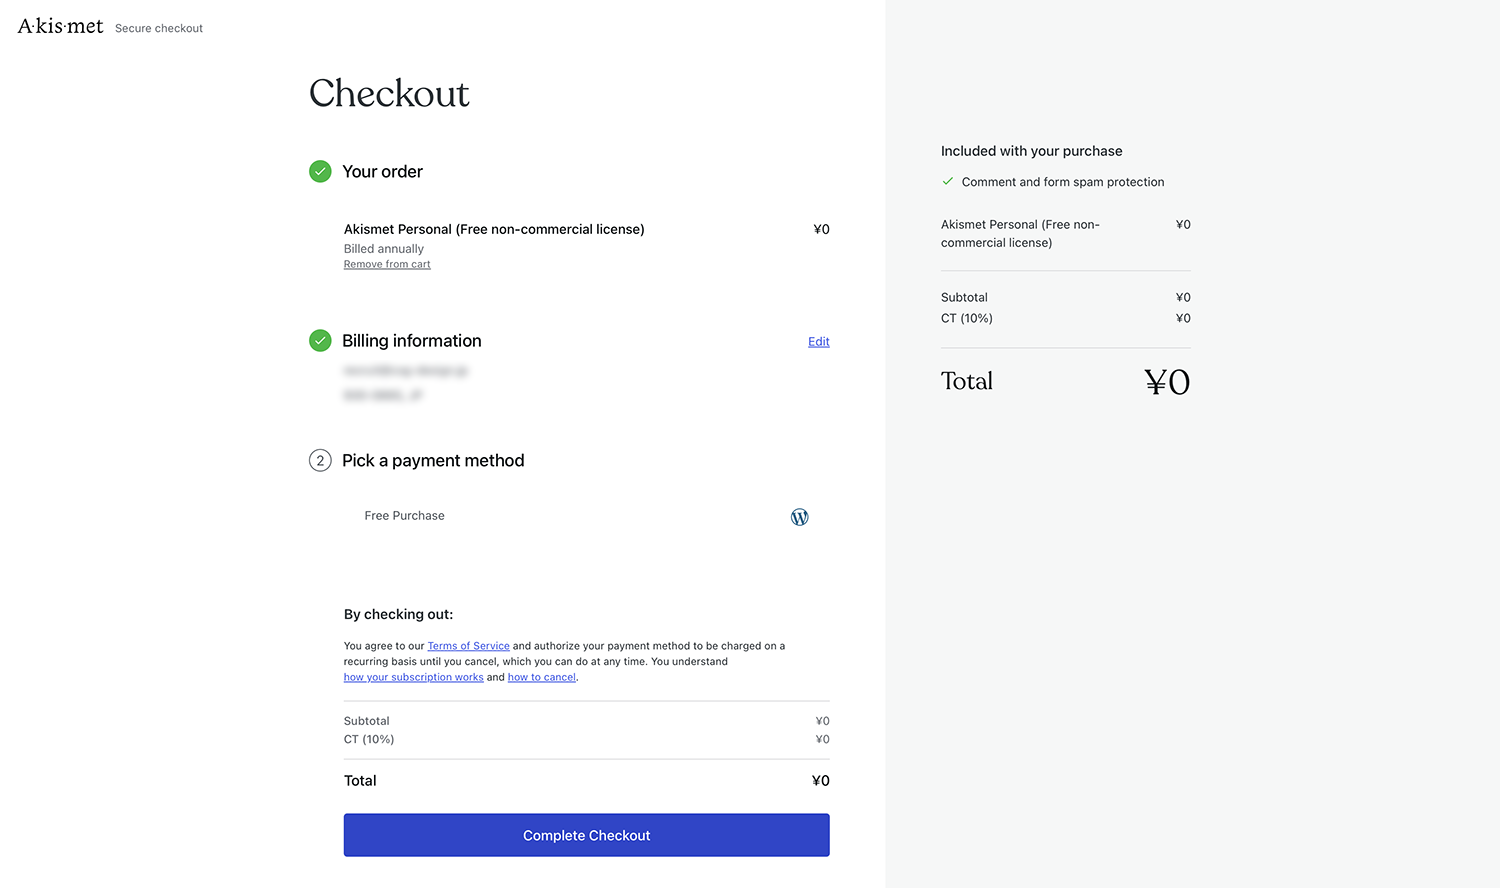Screen dimensions: 1500x888
Task: Click the Akismet Personal product name in order
Action: tap(494, 230)
